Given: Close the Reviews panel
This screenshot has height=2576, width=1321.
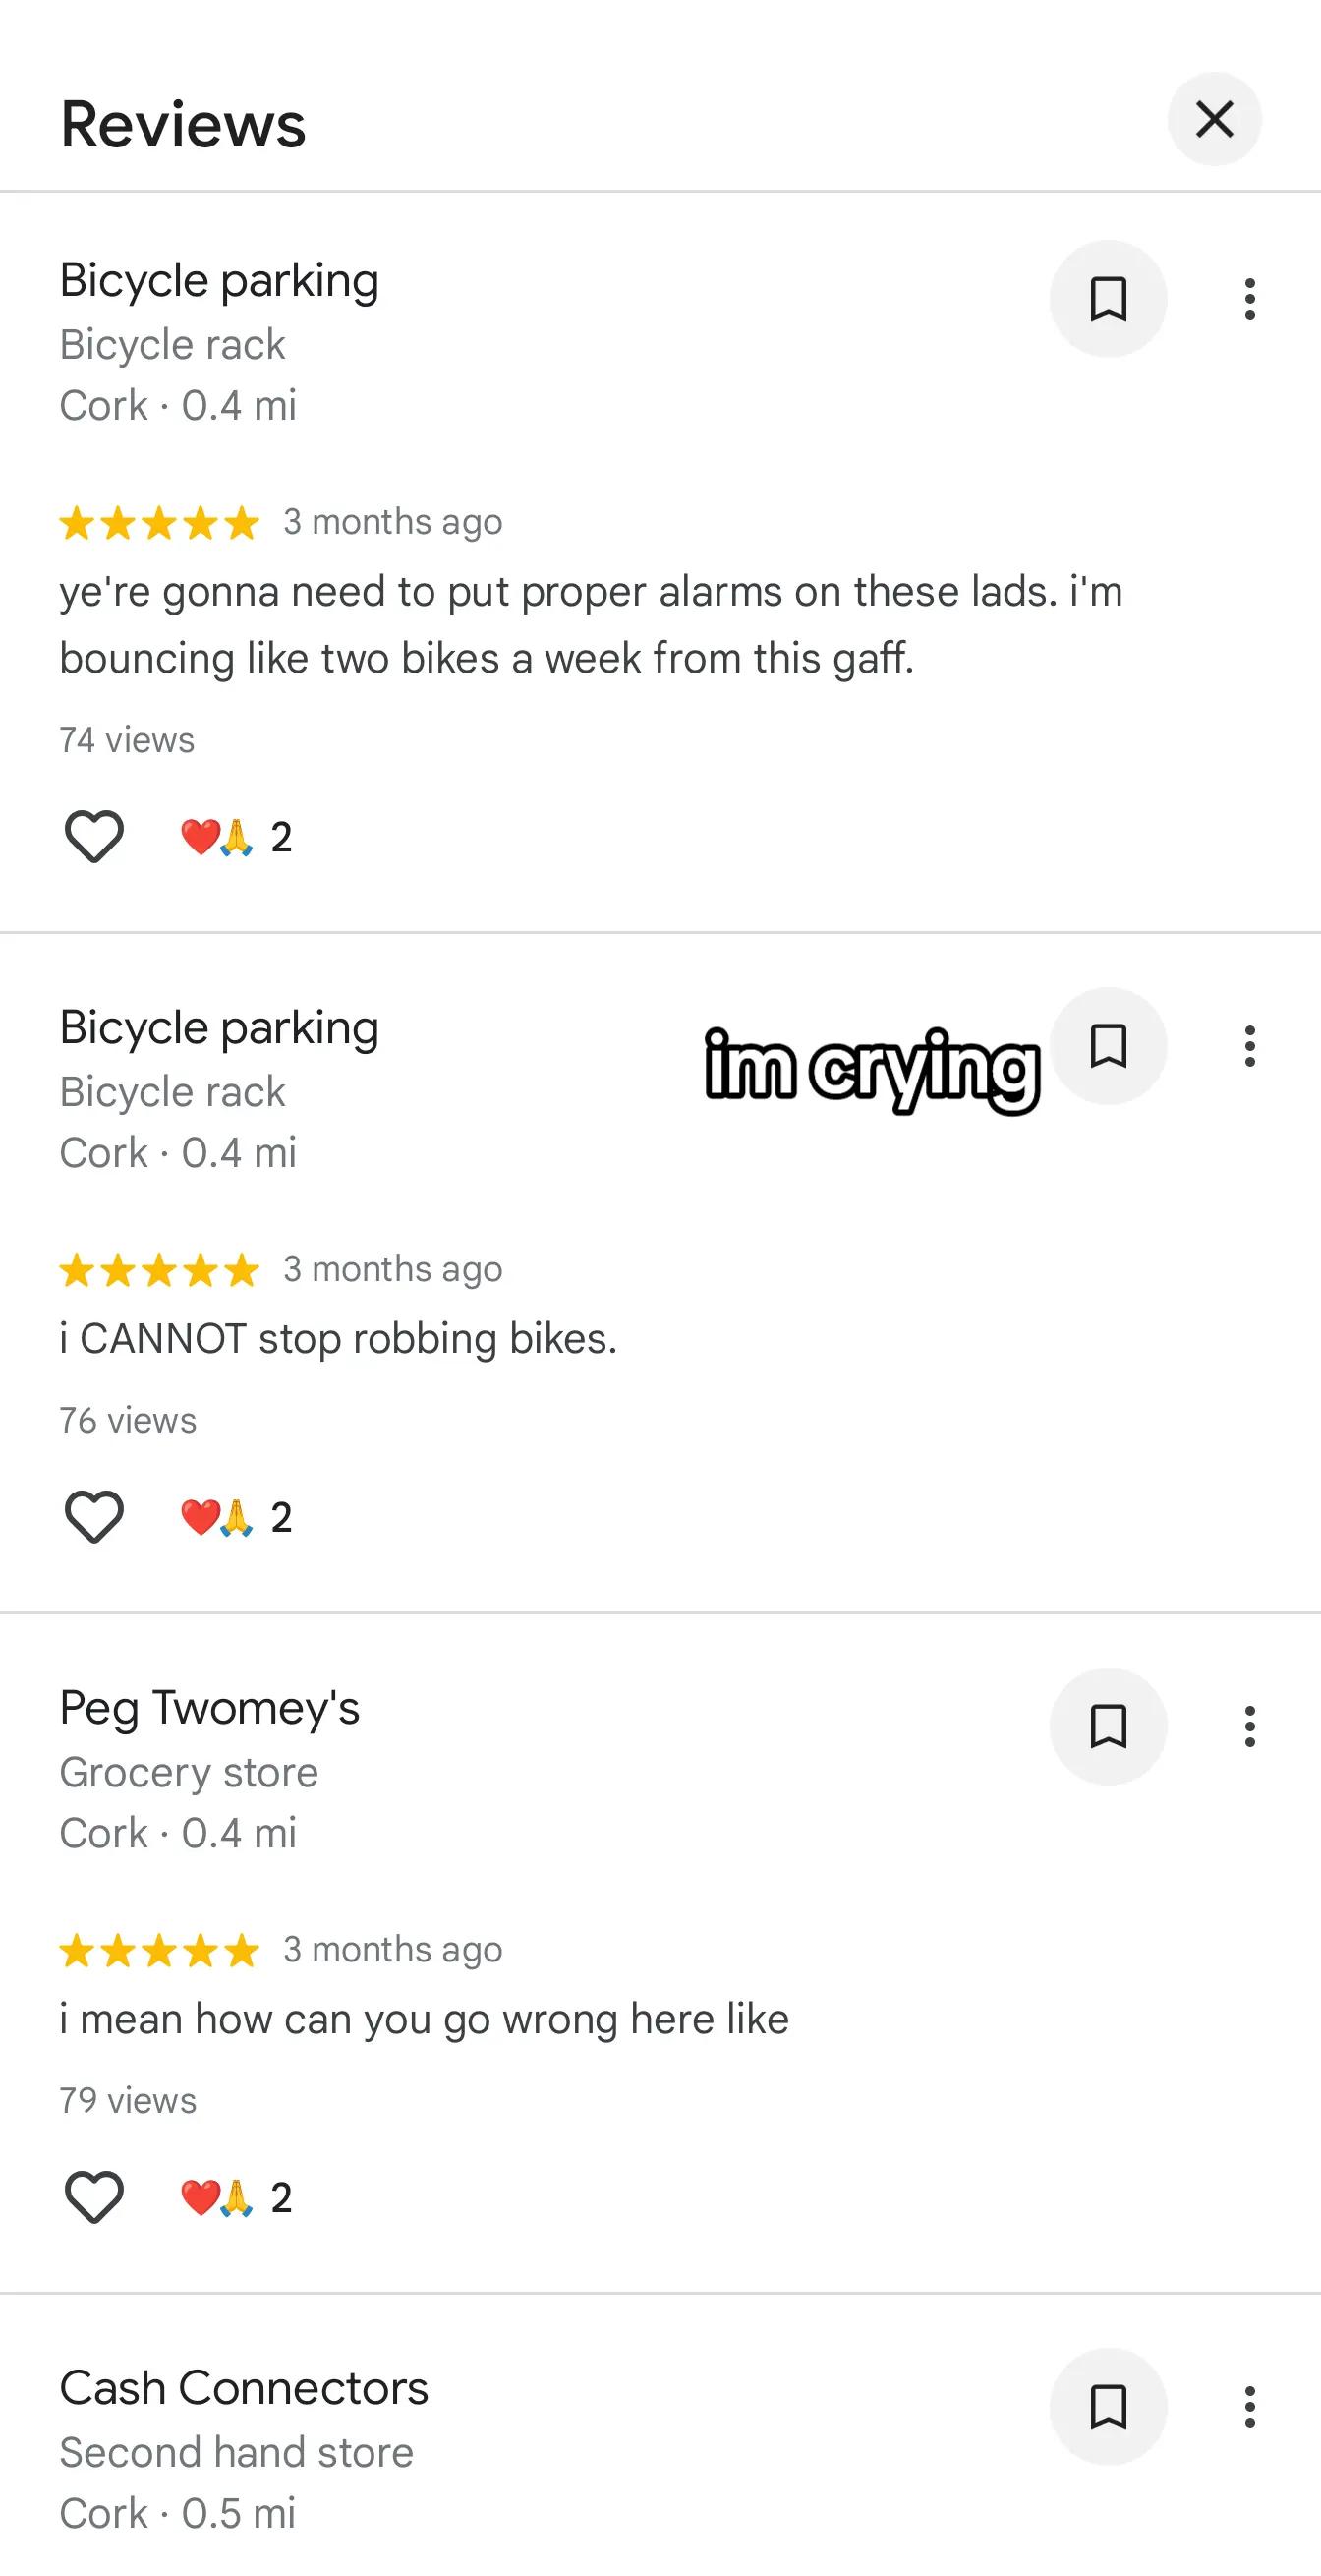Looking at the screenshot, I should click(1214, 120).
